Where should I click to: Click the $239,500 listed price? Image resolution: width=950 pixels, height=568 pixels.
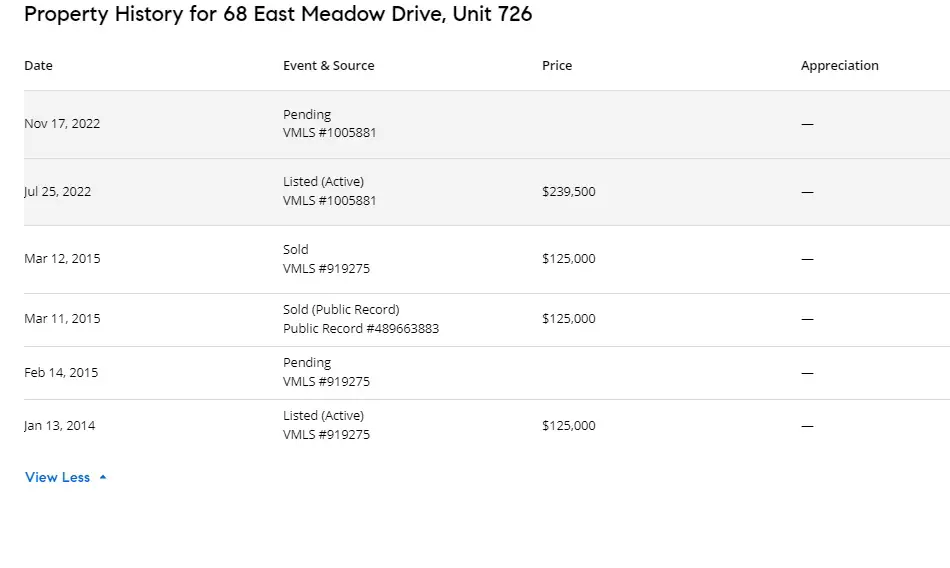click(569, 192)
